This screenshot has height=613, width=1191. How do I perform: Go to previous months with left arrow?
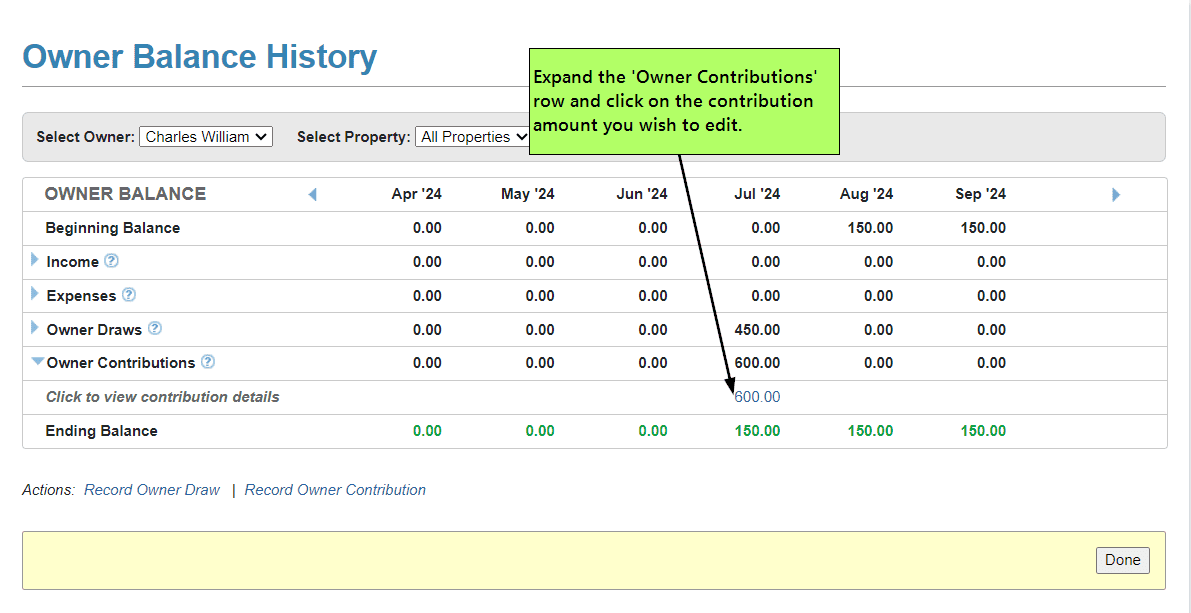tap(312, 195)
